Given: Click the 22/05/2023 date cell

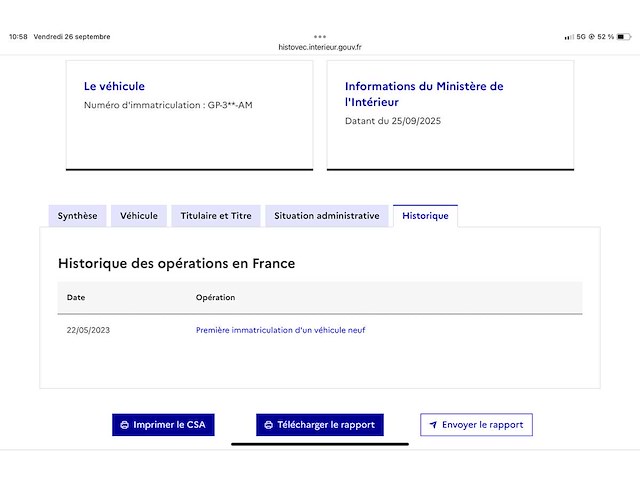Looking at the screenshot, I should coord(88,330).
